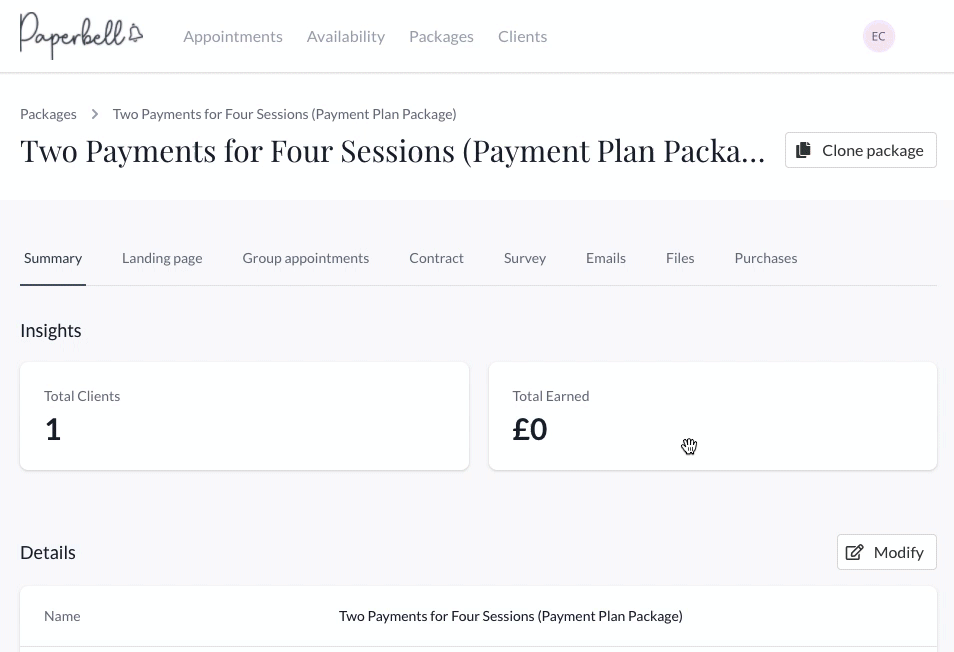This screenshot has width=954, height=652.
Task: Open Appointments in top navigation
Action: [x=233, y=36]
